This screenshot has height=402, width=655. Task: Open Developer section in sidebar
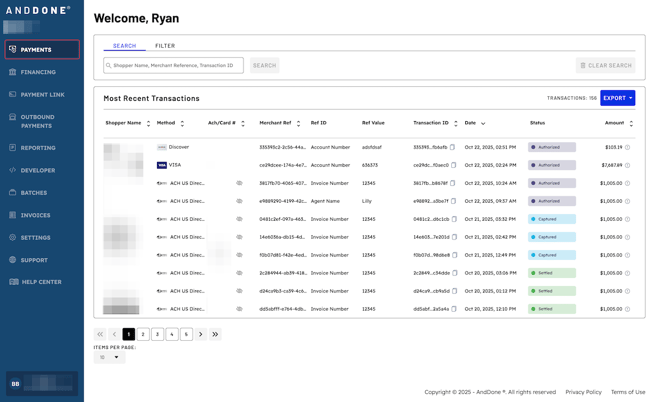point(38,170)
